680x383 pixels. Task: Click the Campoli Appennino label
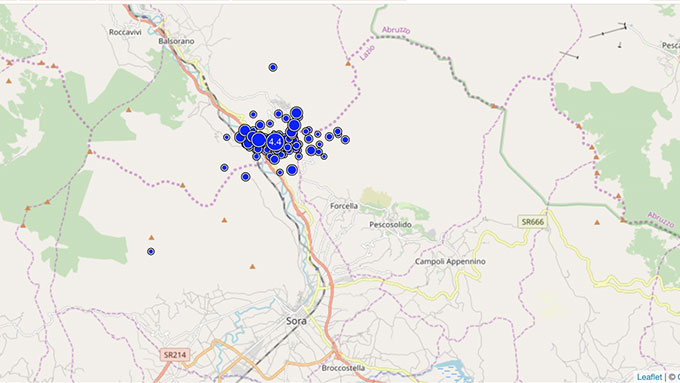[450, 262]
